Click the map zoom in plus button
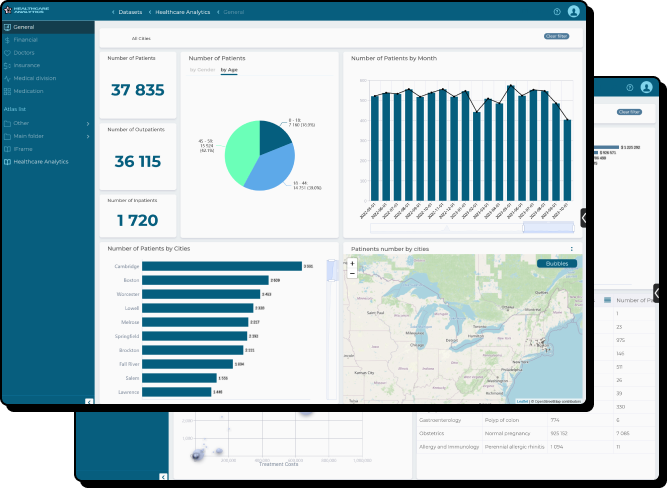This screenshot has height=488, width=667. point(352,263)
